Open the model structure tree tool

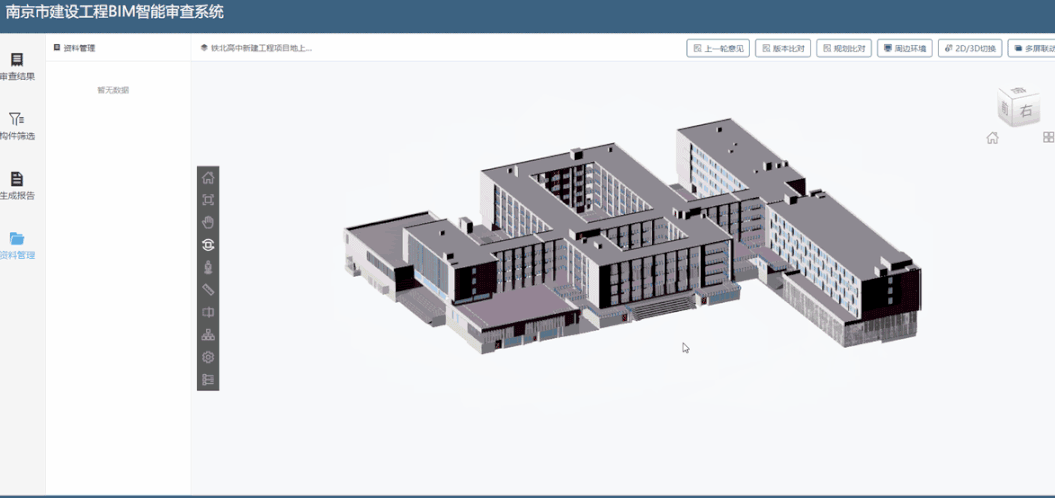(208, 334)
